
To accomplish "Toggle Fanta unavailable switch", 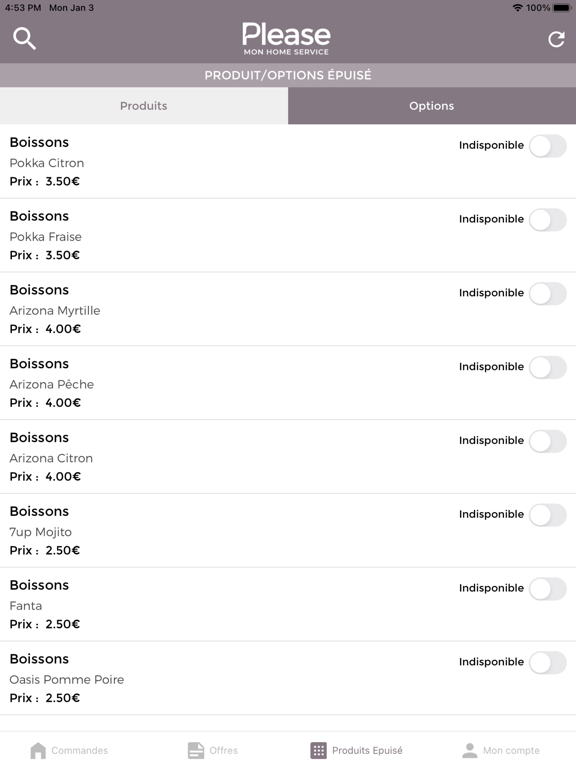I will coord(548,589).
